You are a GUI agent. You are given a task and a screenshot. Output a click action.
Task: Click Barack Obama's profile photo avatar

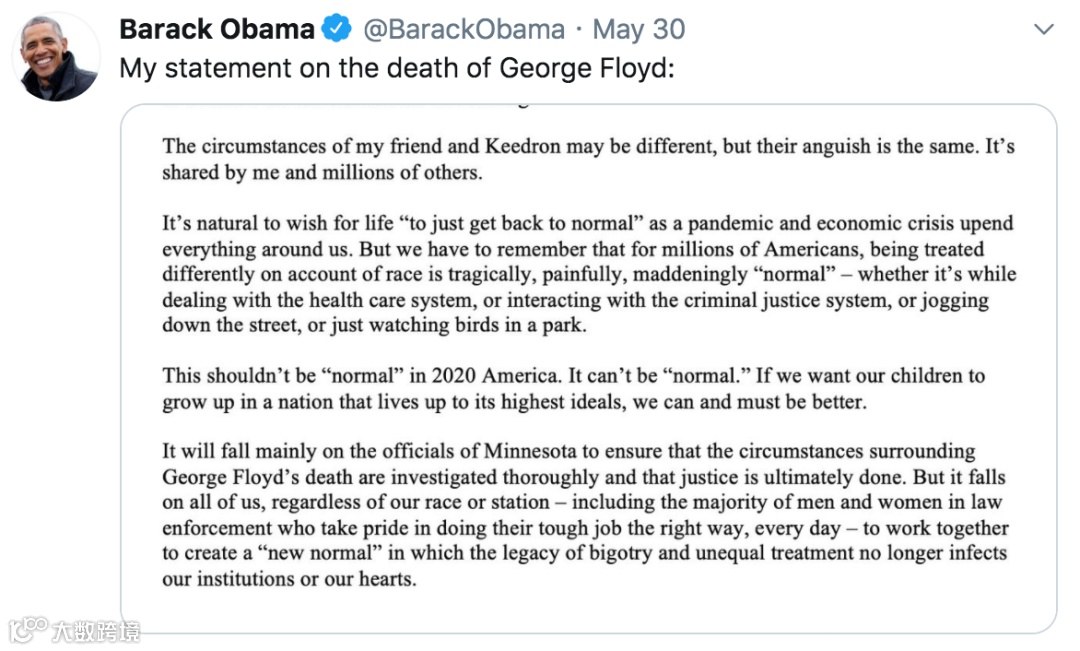point(56,57)
